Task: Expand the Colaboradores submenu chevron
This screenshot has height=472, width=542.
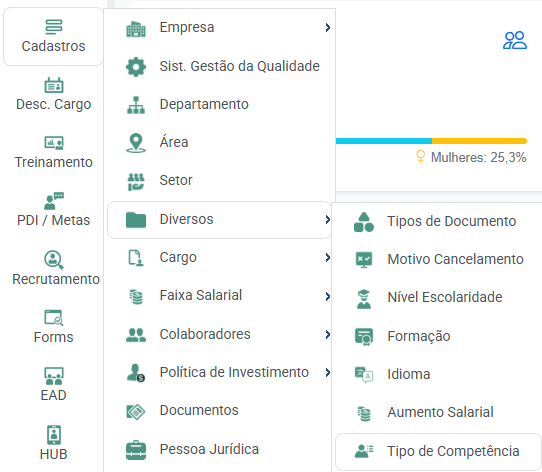Action: [328, 334]
